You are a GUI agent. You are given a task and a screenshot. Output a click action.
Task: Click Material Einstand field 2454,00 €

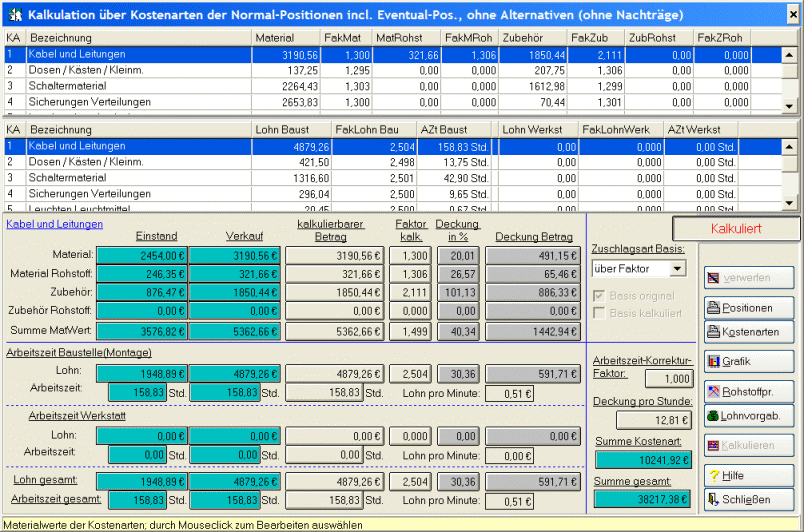click(x=142, y=256)
